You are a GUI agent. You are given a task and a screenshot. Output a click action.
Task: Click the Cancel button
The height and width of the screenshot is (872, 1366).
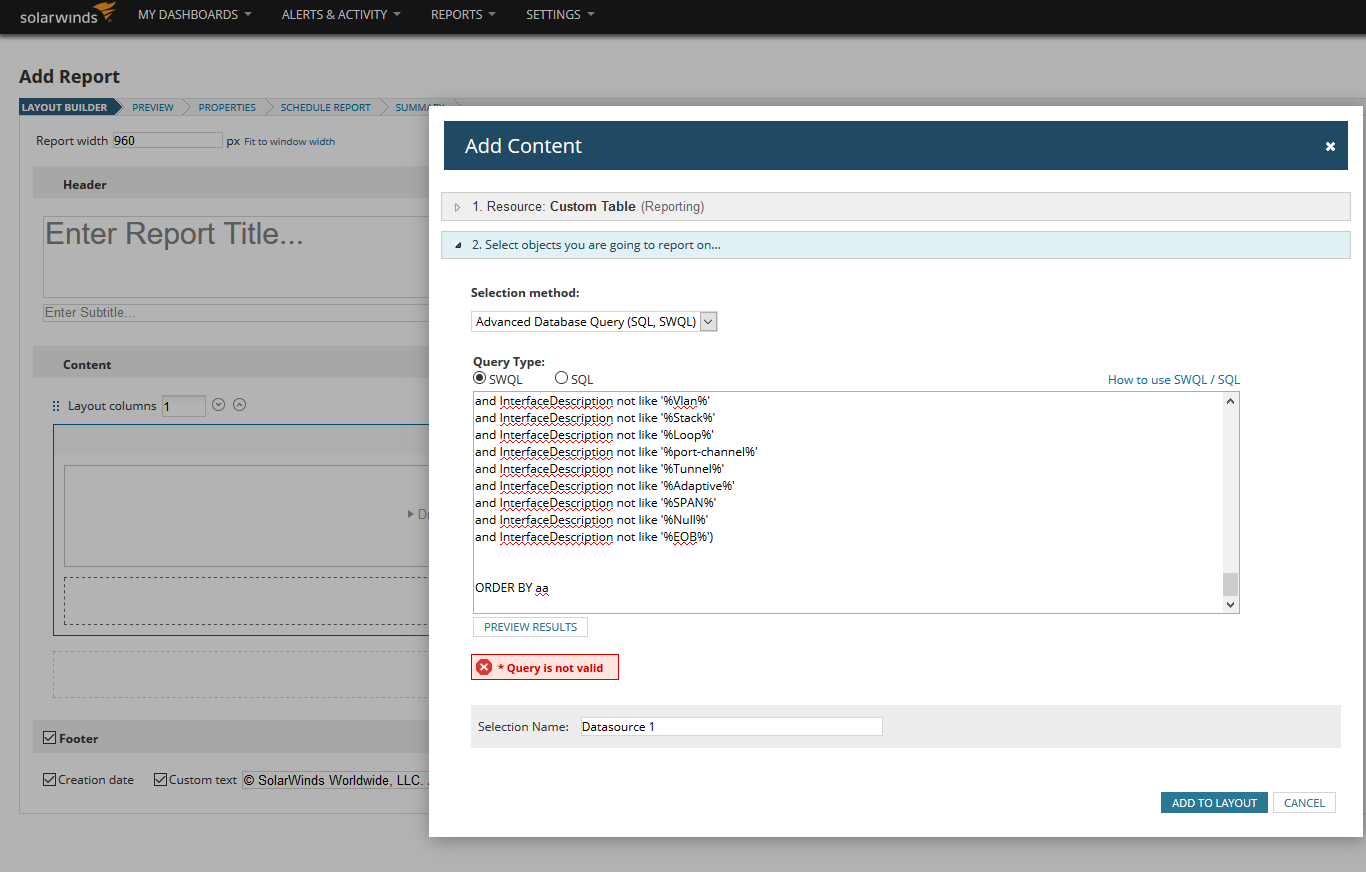coord(1304,803)
